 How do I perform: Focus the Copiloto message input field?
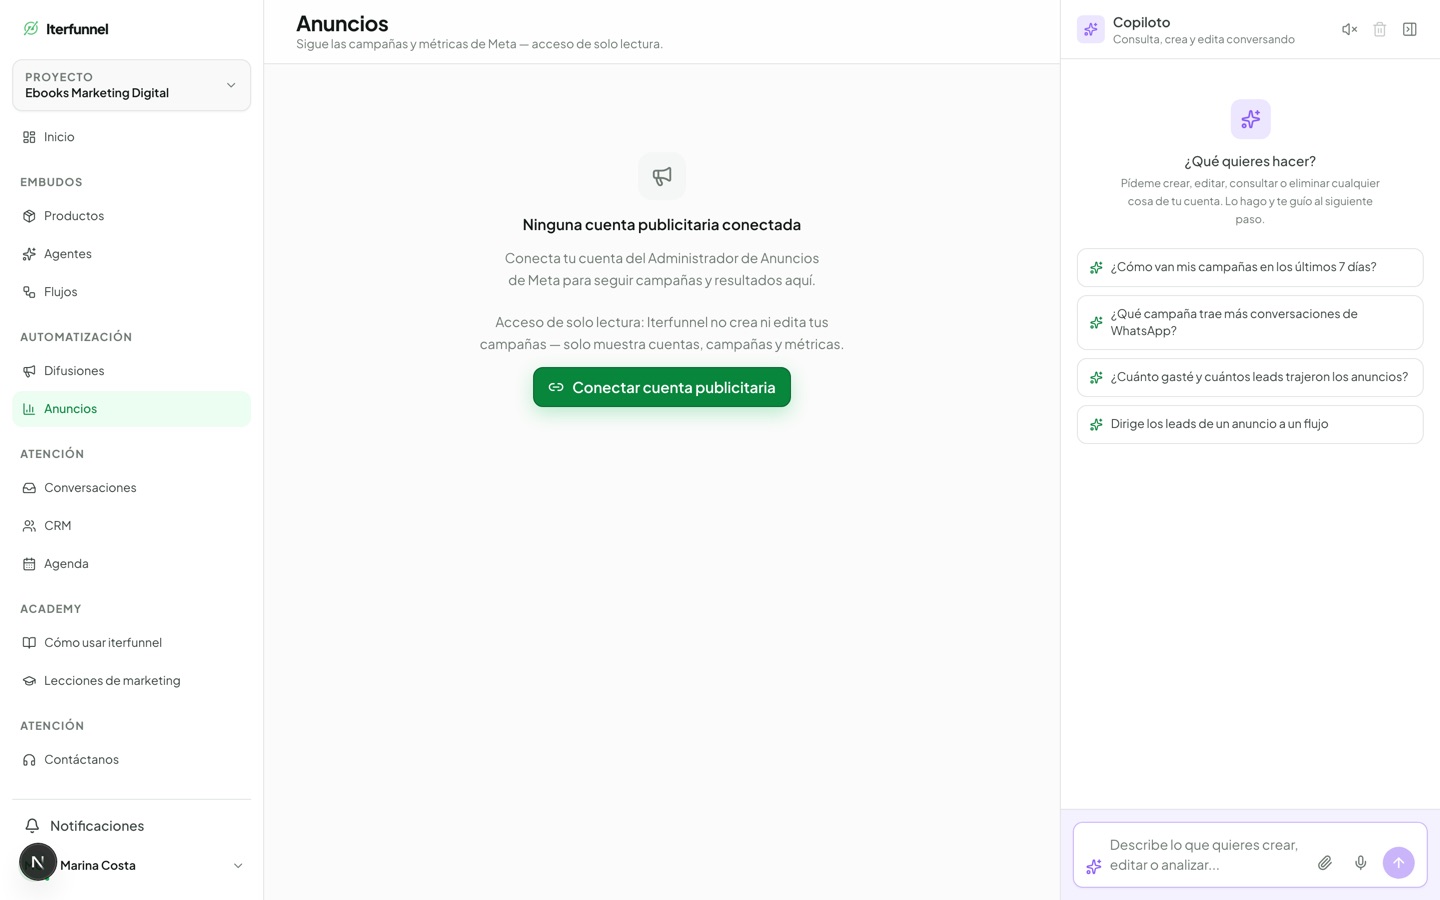[x=1205, y=855]
